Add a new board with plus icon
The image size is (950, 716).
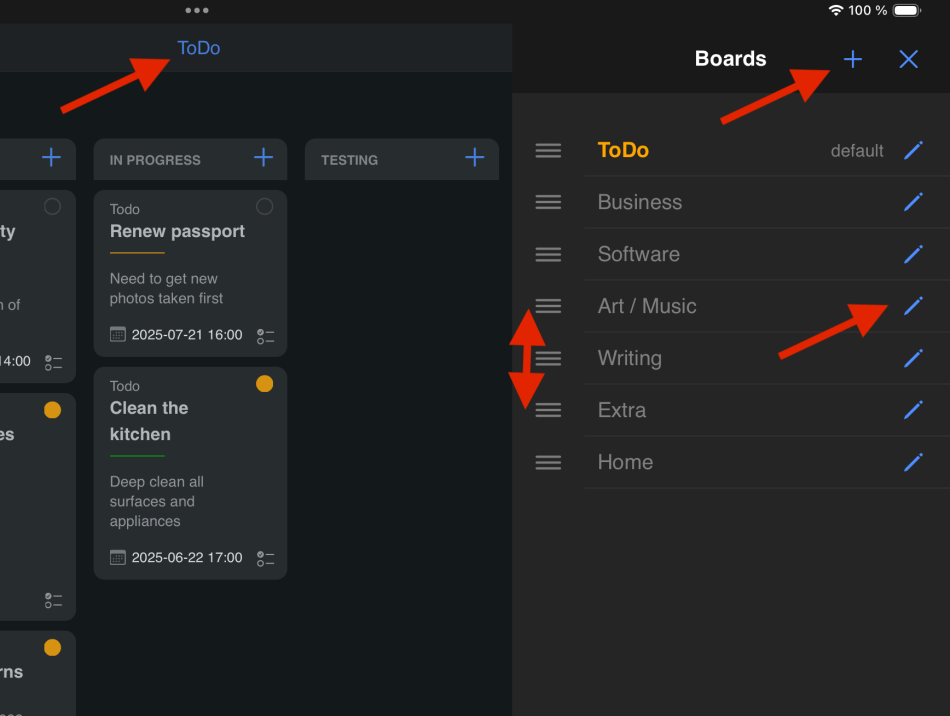tap(852, 60)
